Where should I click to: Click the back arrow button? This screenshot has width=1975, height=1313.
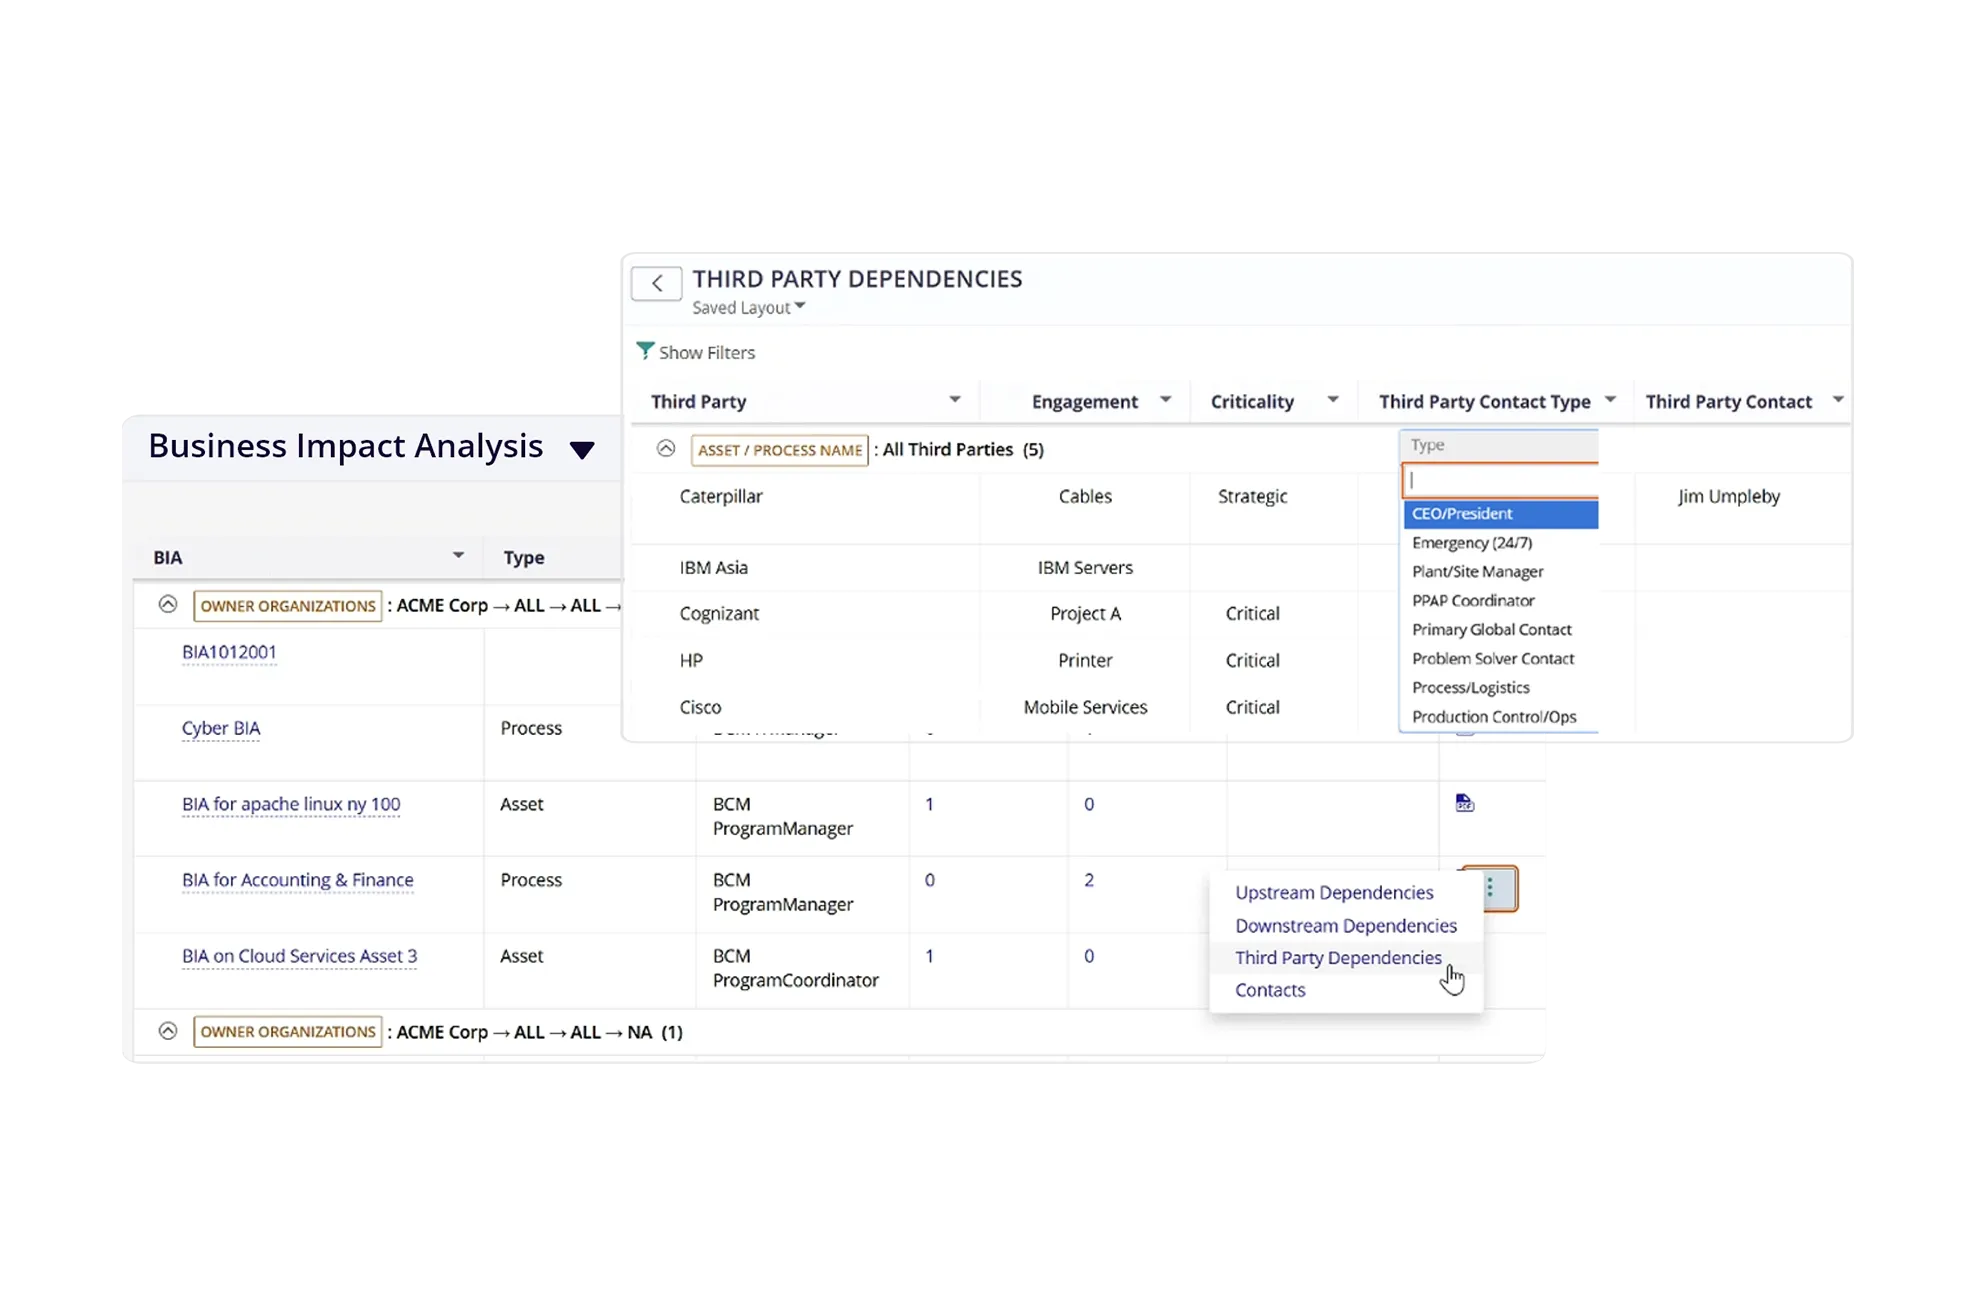click(x=656, y=283)
